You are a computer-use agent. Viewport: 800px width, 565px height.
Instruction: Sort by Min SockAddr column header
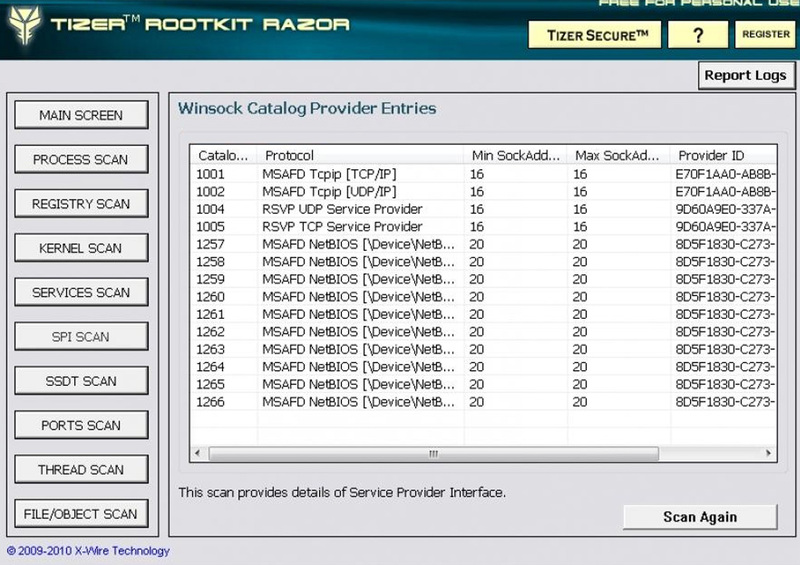click(x=516, y=155)
